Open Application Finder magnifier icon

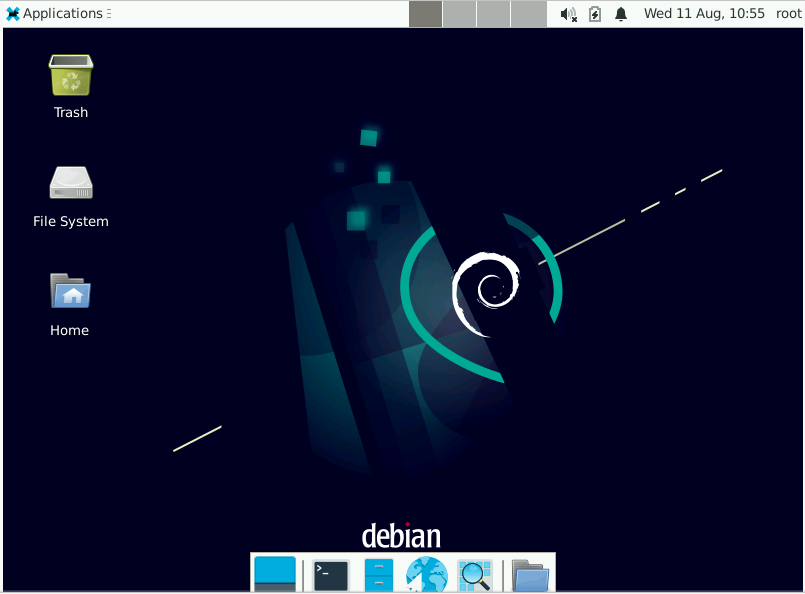[x=475, y=575]
